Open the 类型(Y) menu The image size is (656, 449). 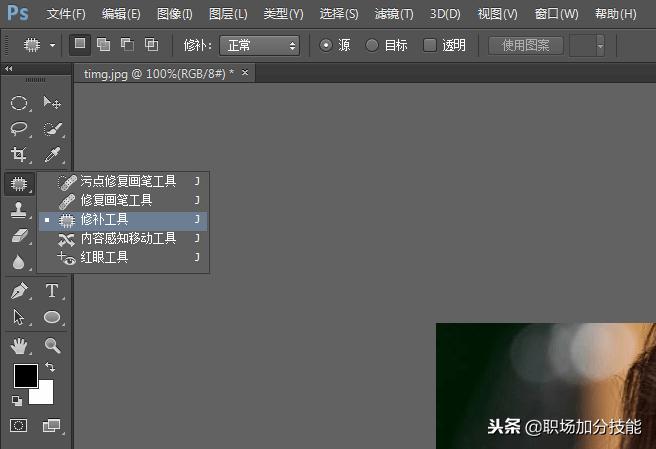pyautogui.click(x=283, y=14)
